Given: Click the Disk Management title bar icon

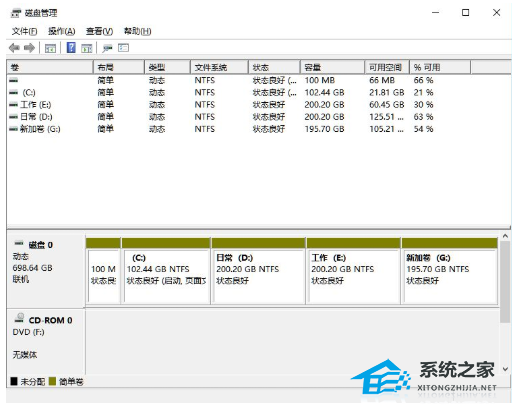Looking at the screenshot, I should tap(16, 13).
